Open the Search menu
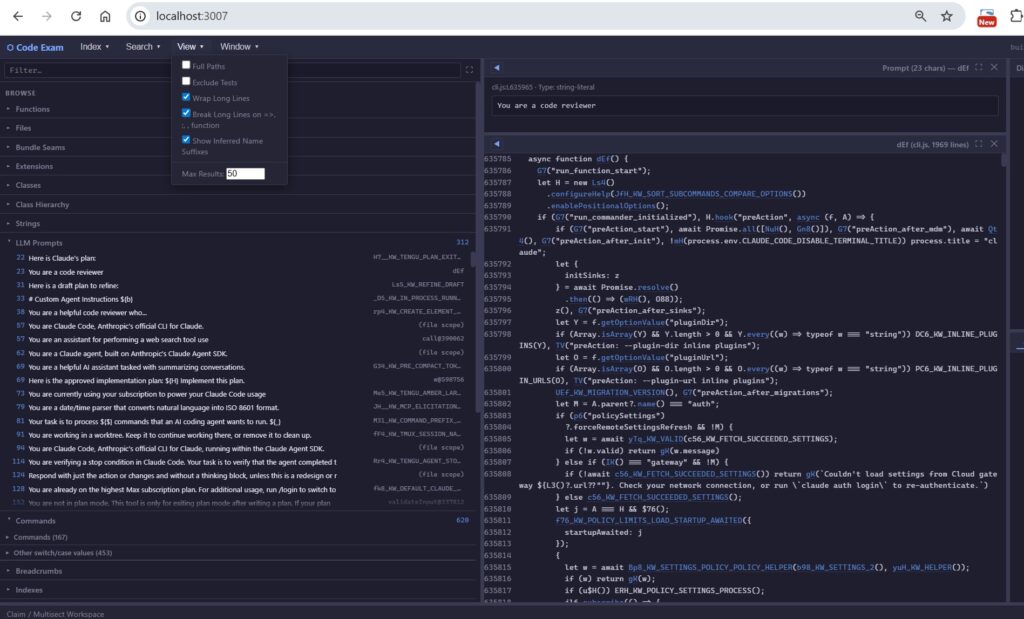The width and height of the screenshot is (1024, 619). coord(142,46)
